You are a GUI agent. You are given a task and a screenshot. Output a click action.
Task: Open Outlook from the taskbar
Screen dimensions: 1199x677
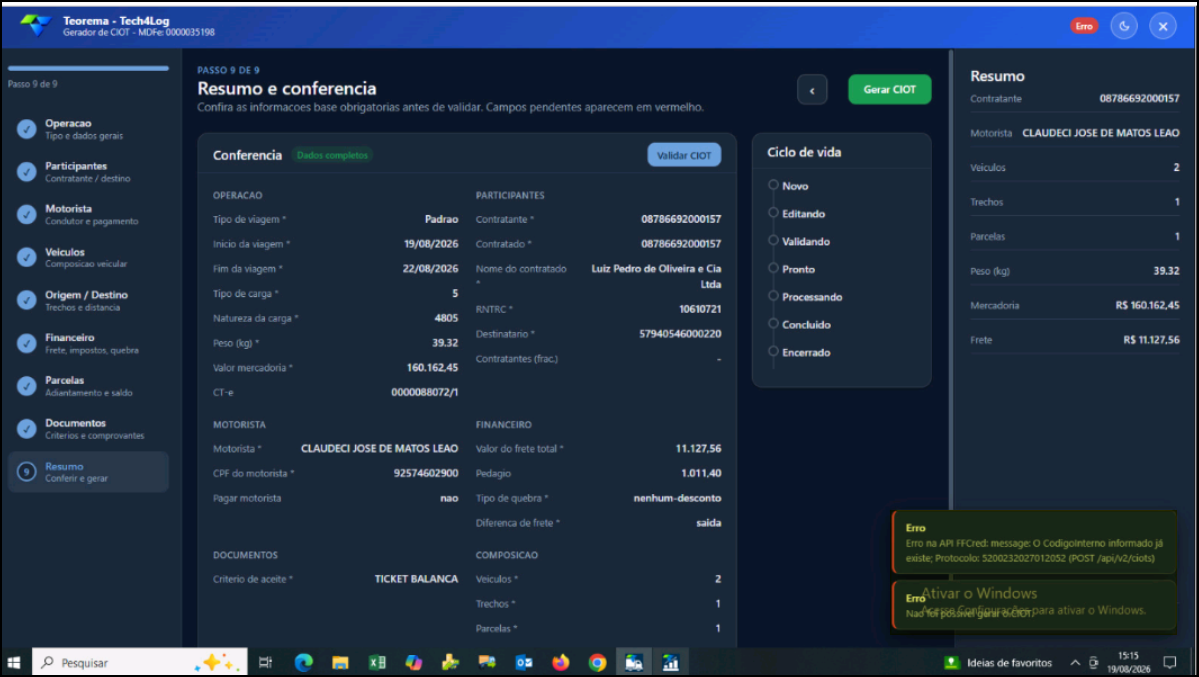click(x=524, y=662)
